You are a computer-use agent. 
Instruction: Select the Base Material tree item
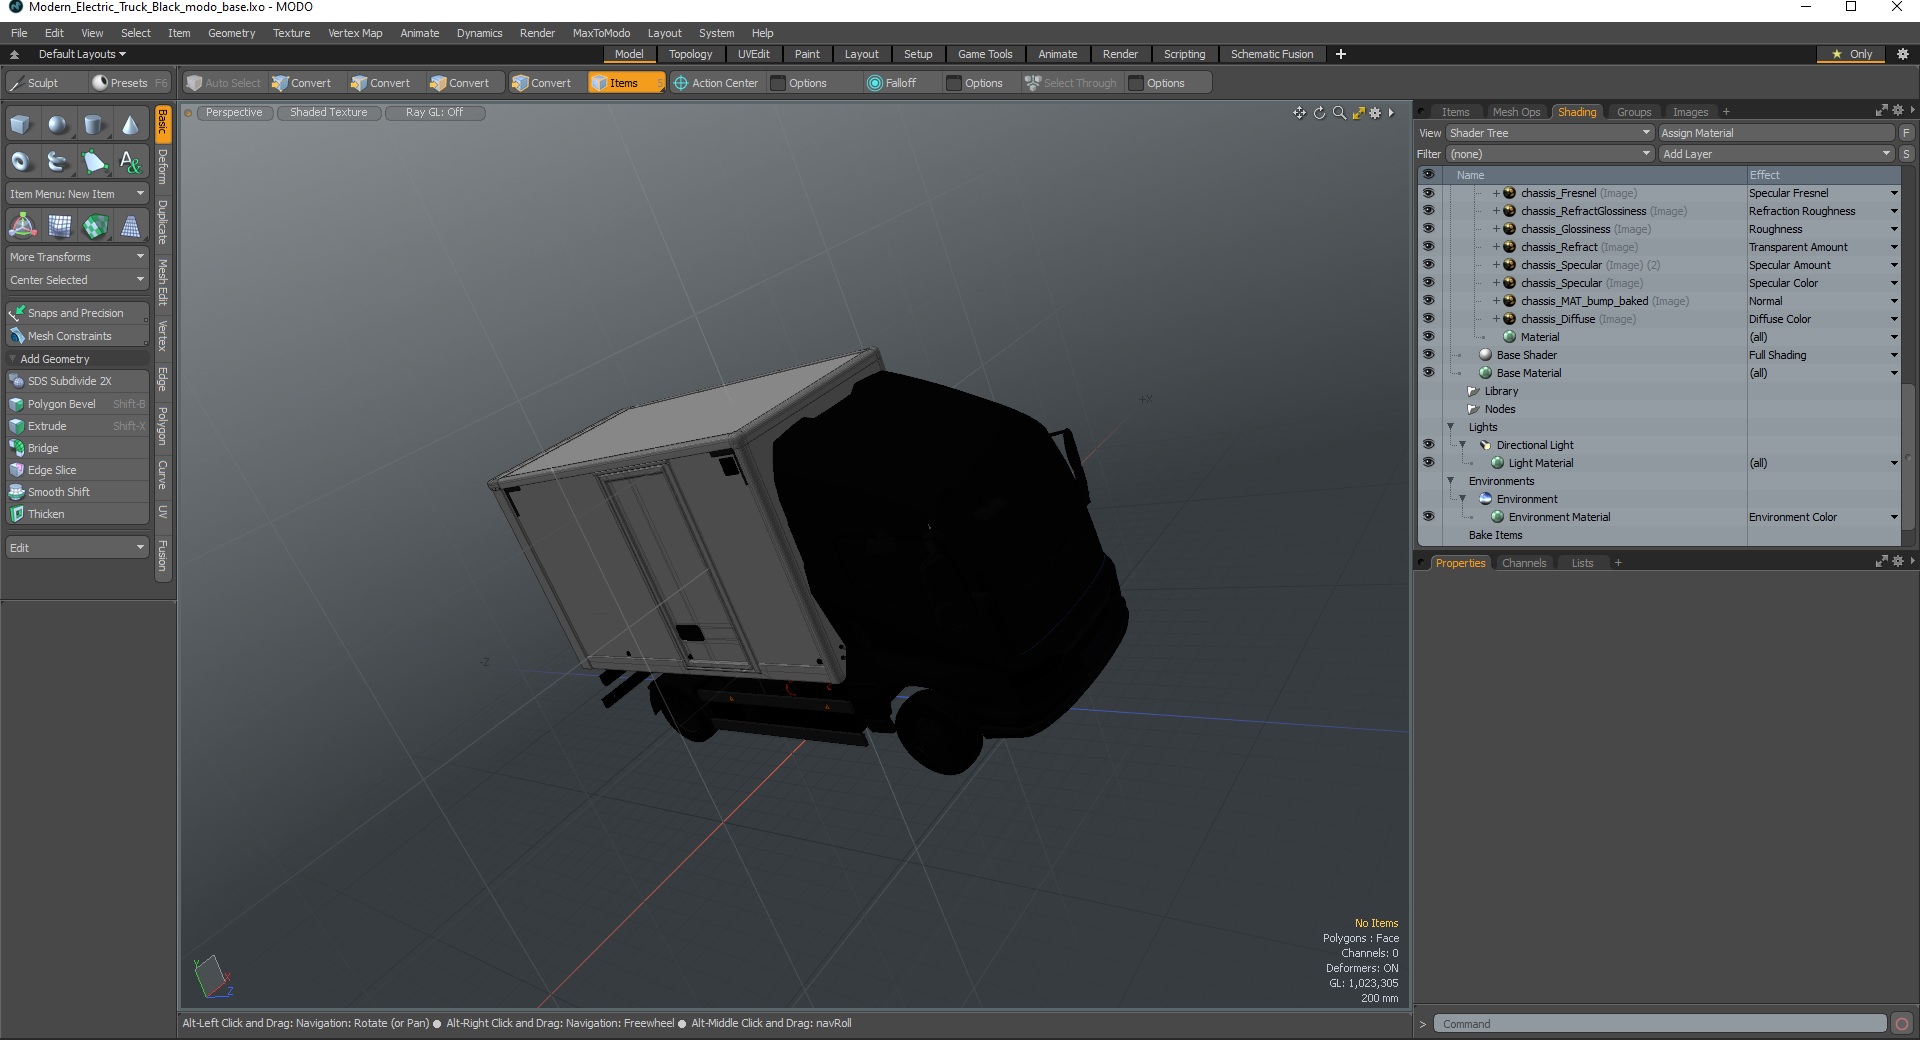[x=1528, y=373]
